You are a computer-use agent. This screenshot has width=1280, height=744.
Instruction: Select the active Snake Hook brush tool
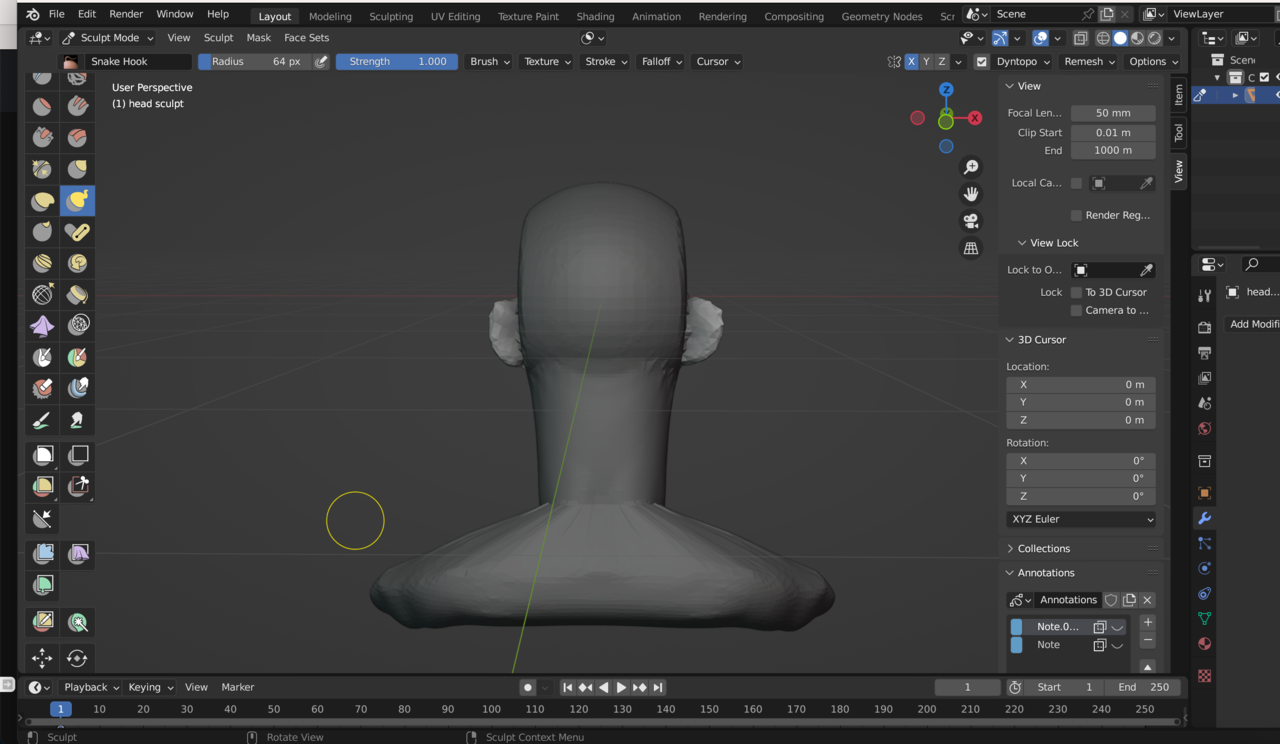click(x=77, y=201)
